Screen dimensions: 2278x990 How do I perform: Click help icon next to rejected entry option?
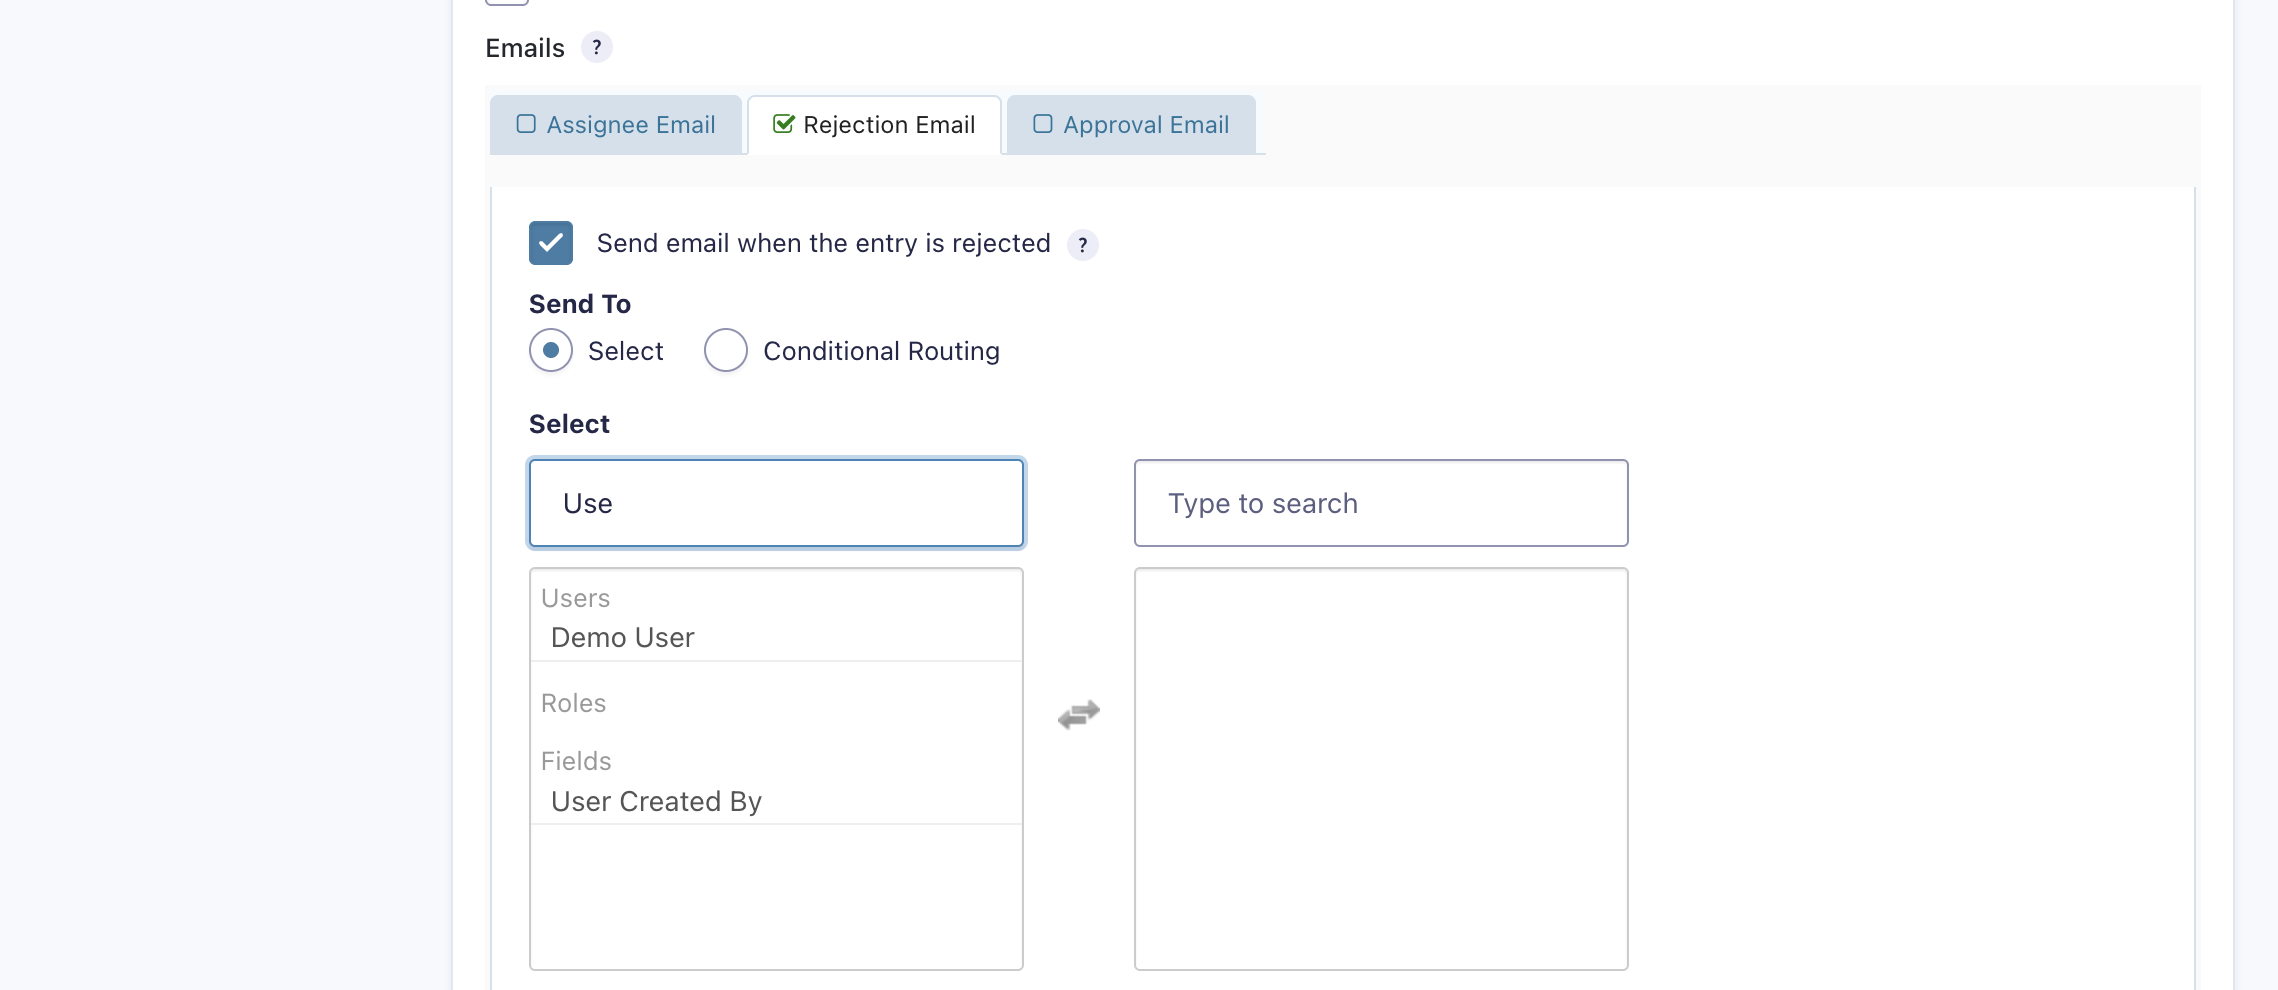click(x=1082, y=245)
